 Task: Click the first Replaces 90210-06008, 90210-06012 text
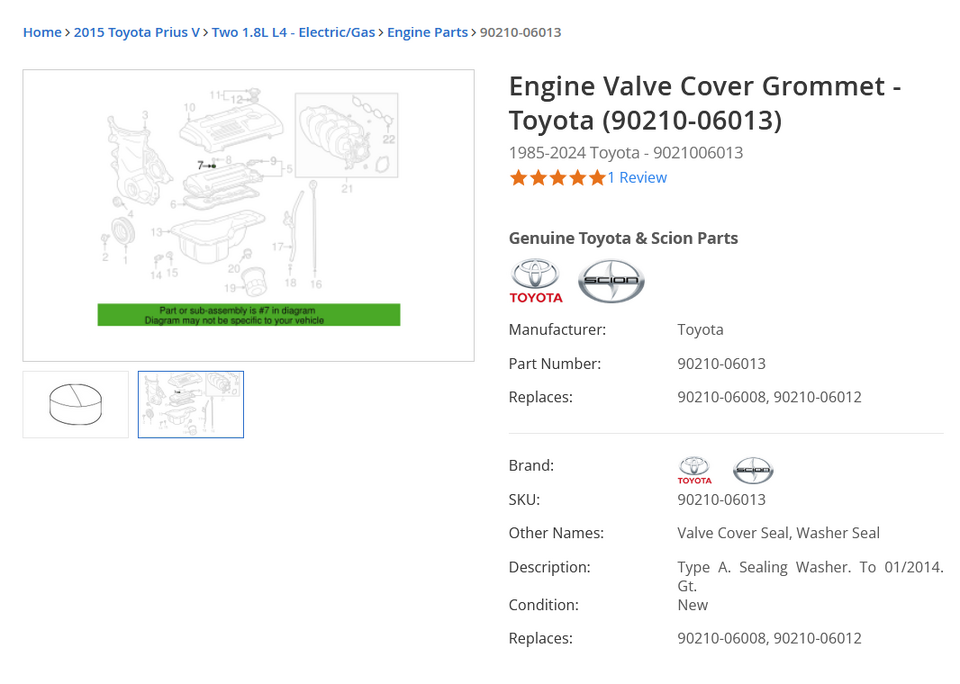769,397
